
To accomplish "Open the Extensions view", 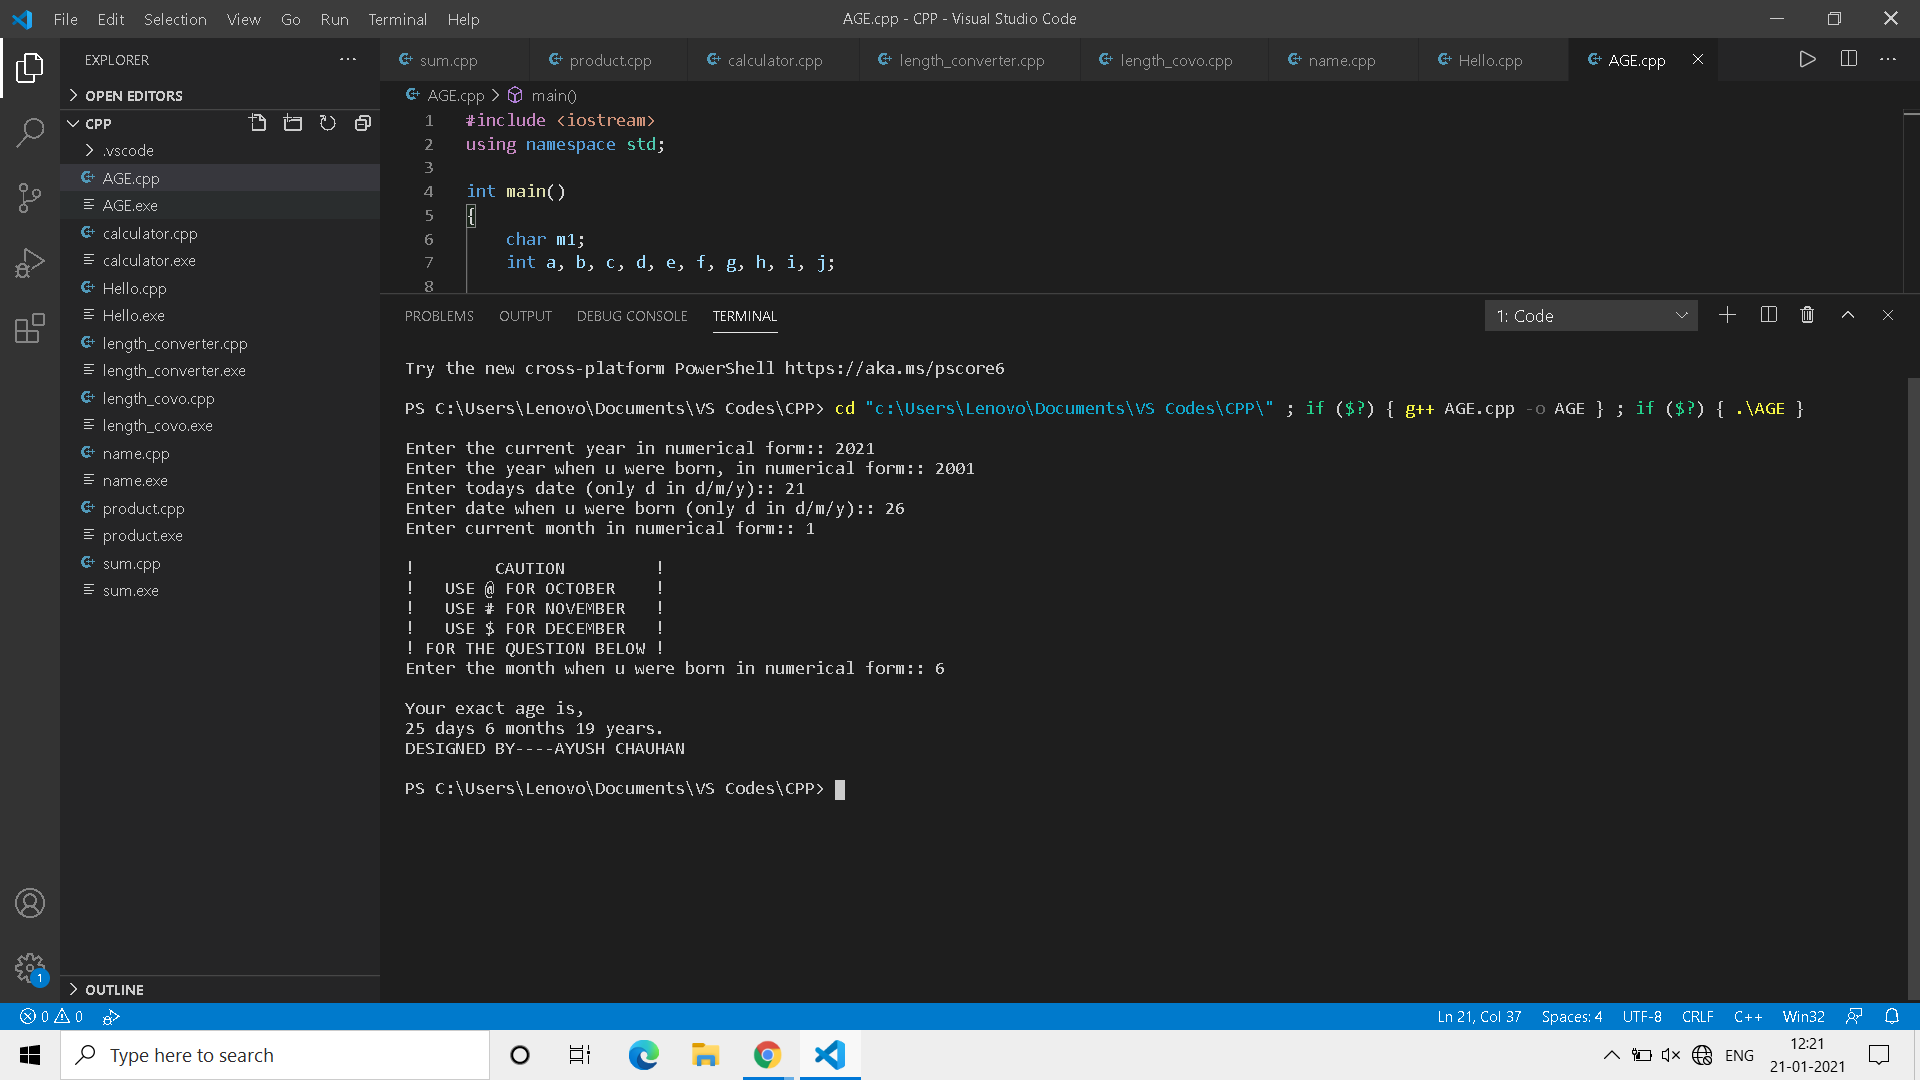I will 30,327.
